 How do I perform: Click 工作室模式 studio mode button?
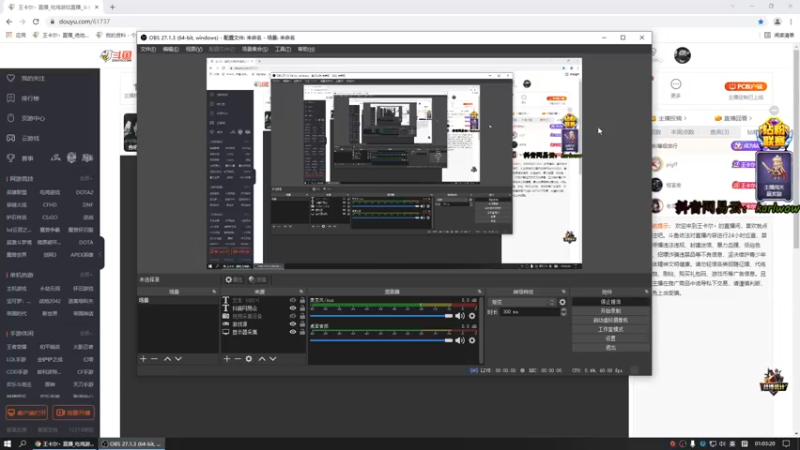[611, 329]
